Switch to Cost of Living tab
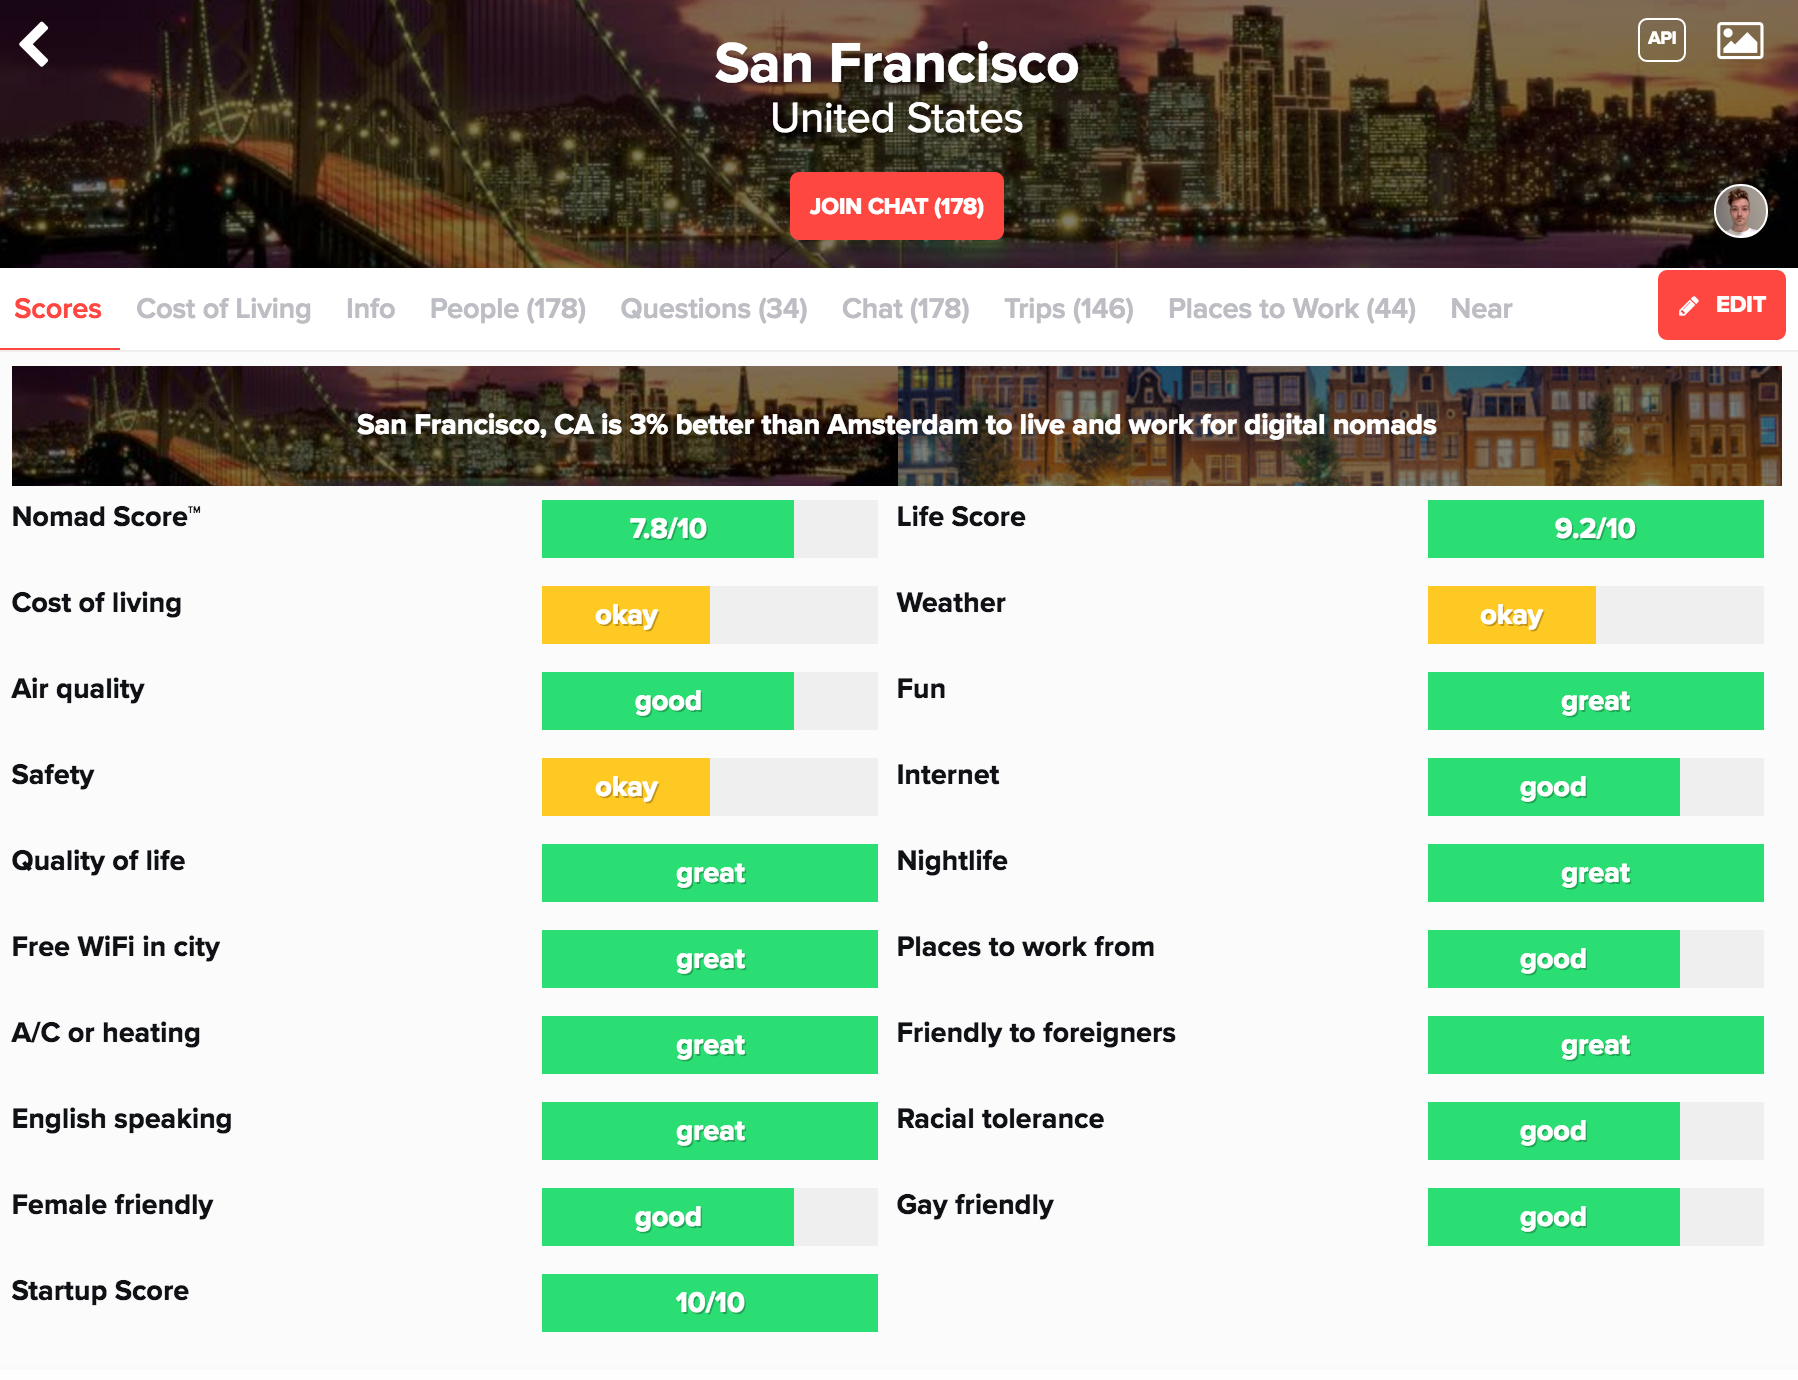Screen dimensions: 1798x1380 pyautogui.click(x=223, y=309)
